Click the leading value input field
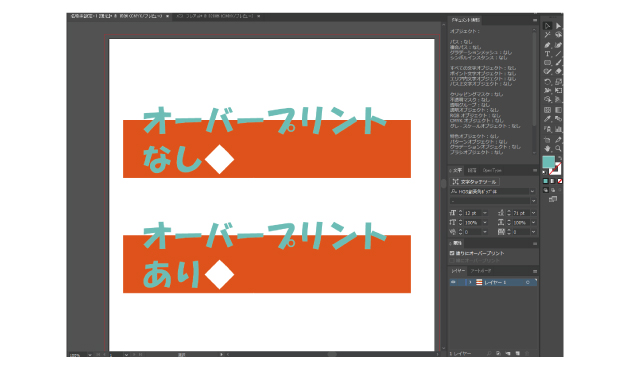630x389 pixels. tap(521, 213)
